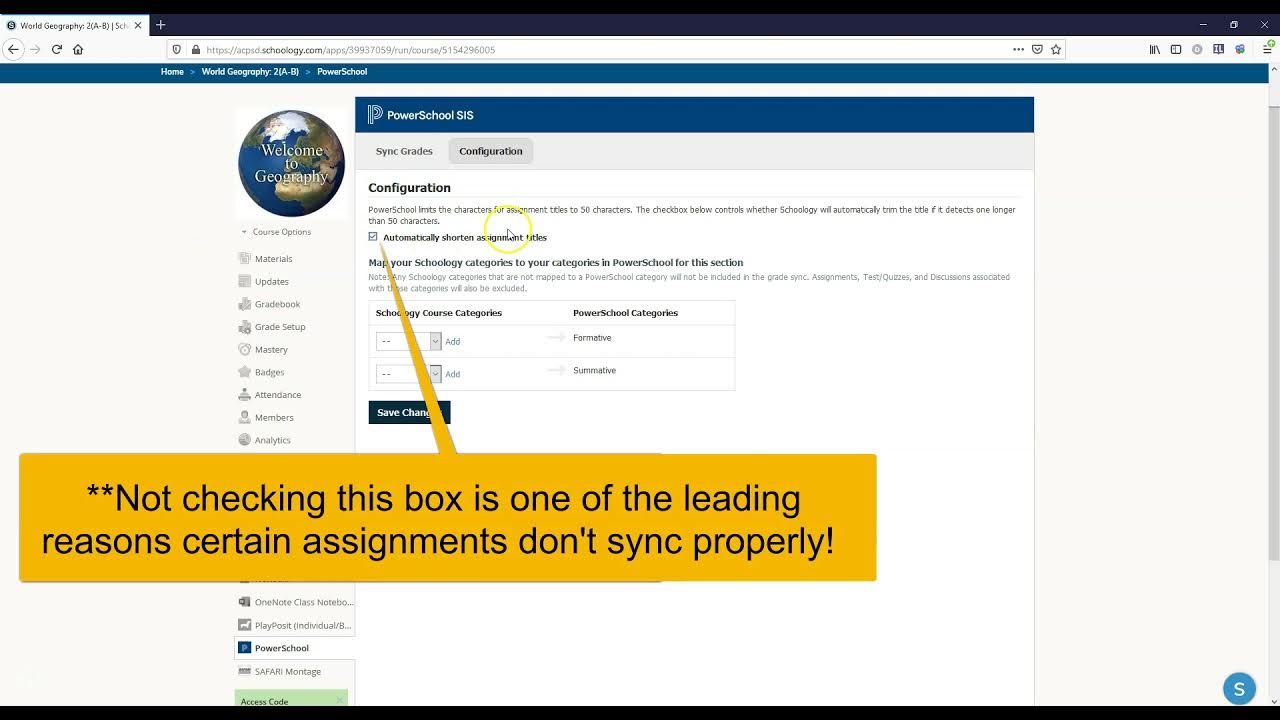This screenshot has height=720, width=1280.
Task: Click the Access Code panel
Action: click(x=291, y=699)
